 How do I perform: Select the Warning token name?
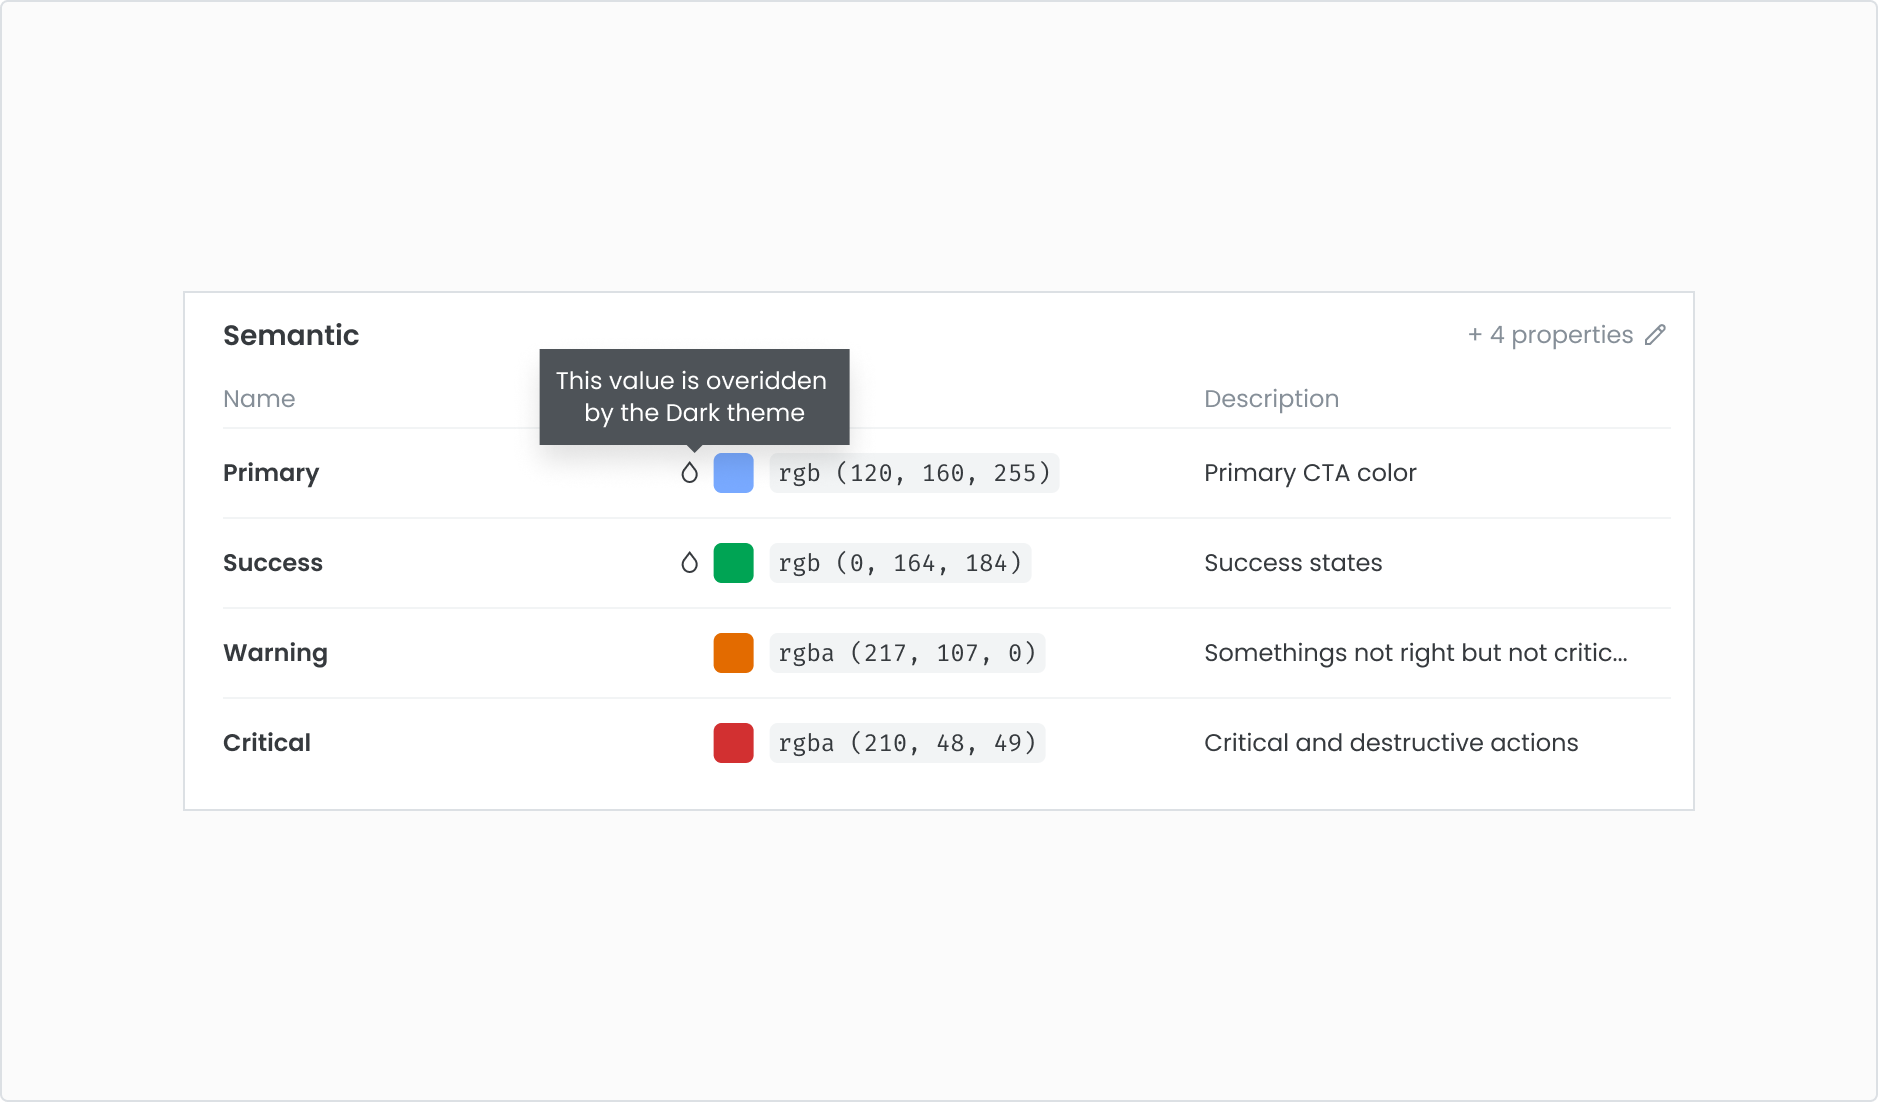[x=275, y=653]
